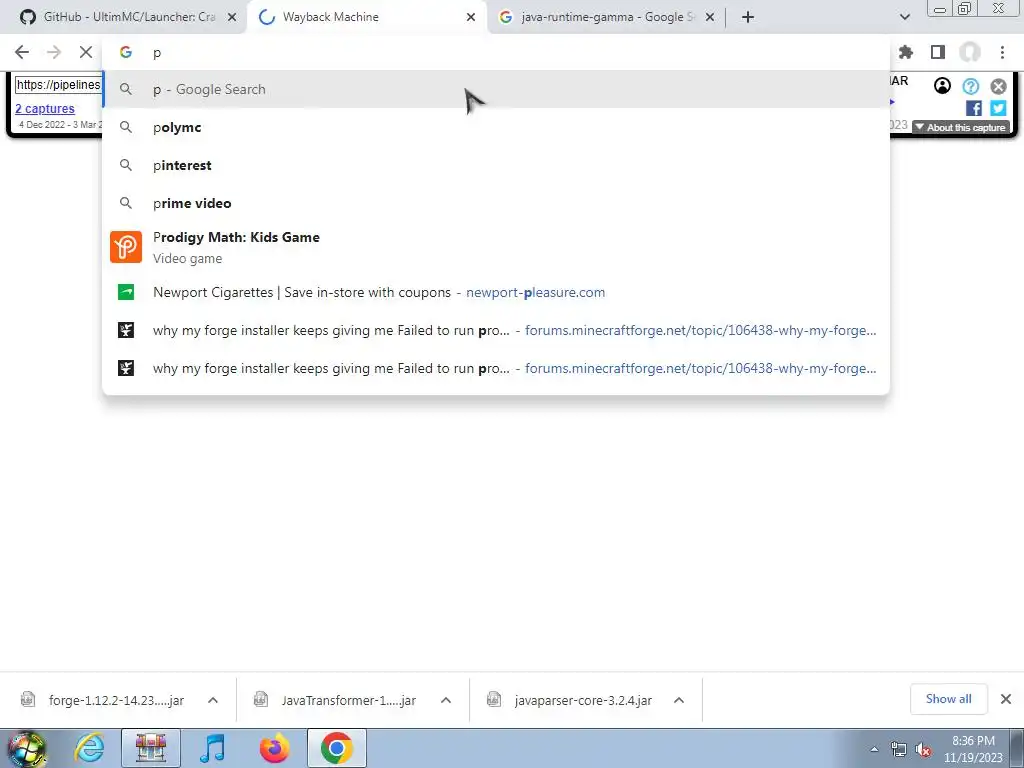1024x768 pixels.
Task: Show hidden system tray icons
Action: point(874,750)
